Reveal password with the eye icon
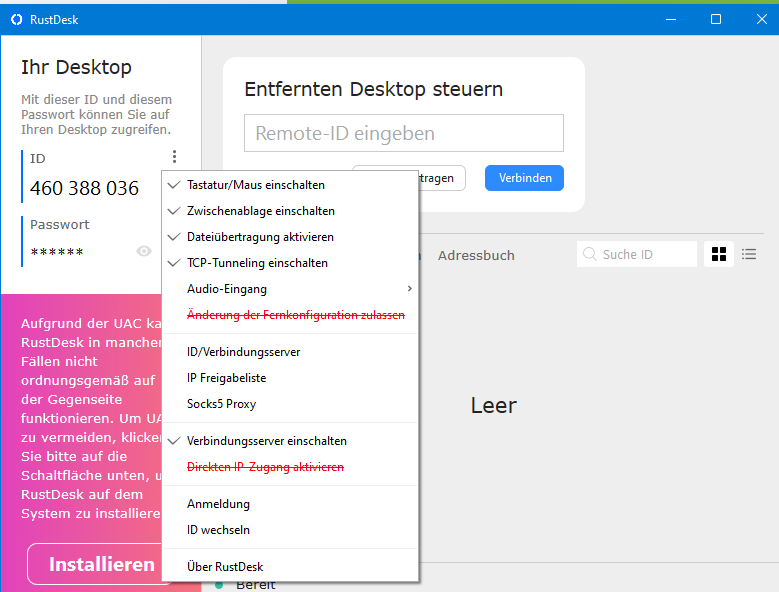The height and width of the screenshot is (592, 779). [x=144, y=251]
